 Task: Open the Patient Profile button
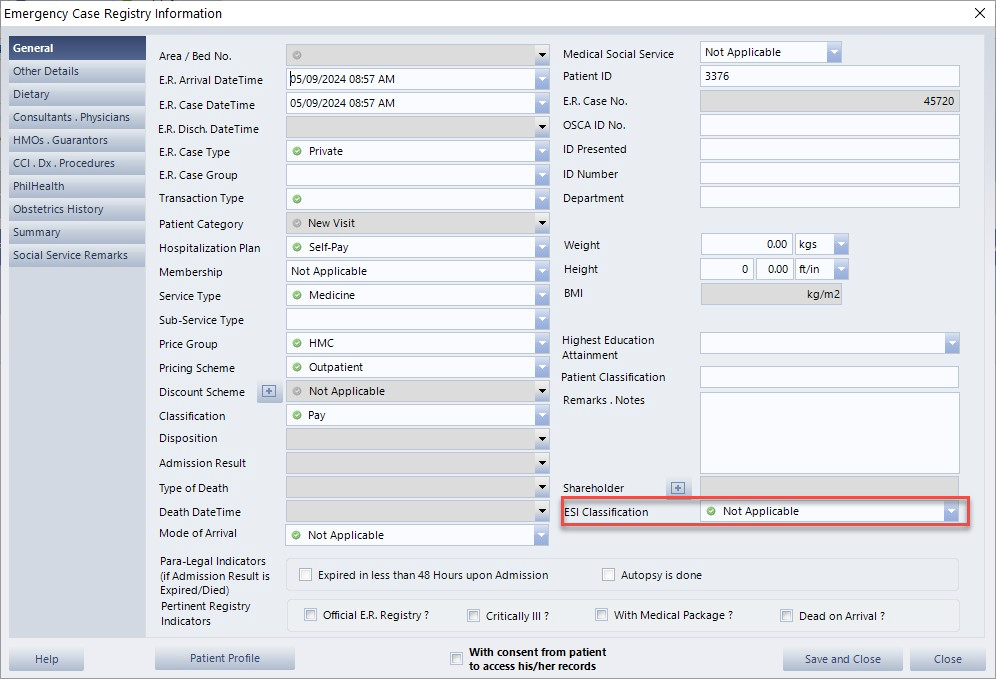tap(225, 658)
